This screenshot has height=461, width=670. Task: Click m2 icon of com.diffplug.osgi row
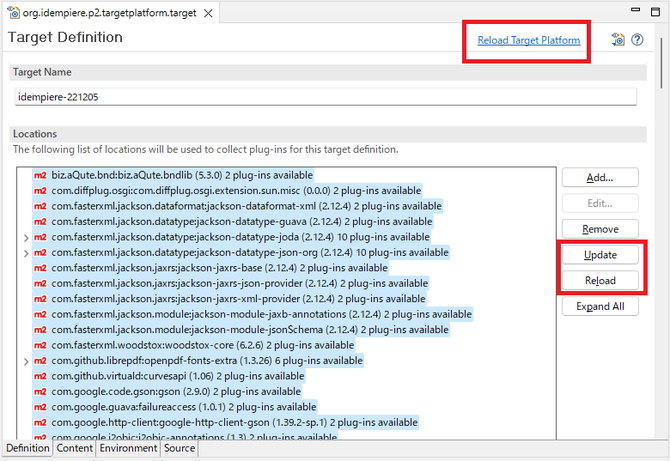40,191
